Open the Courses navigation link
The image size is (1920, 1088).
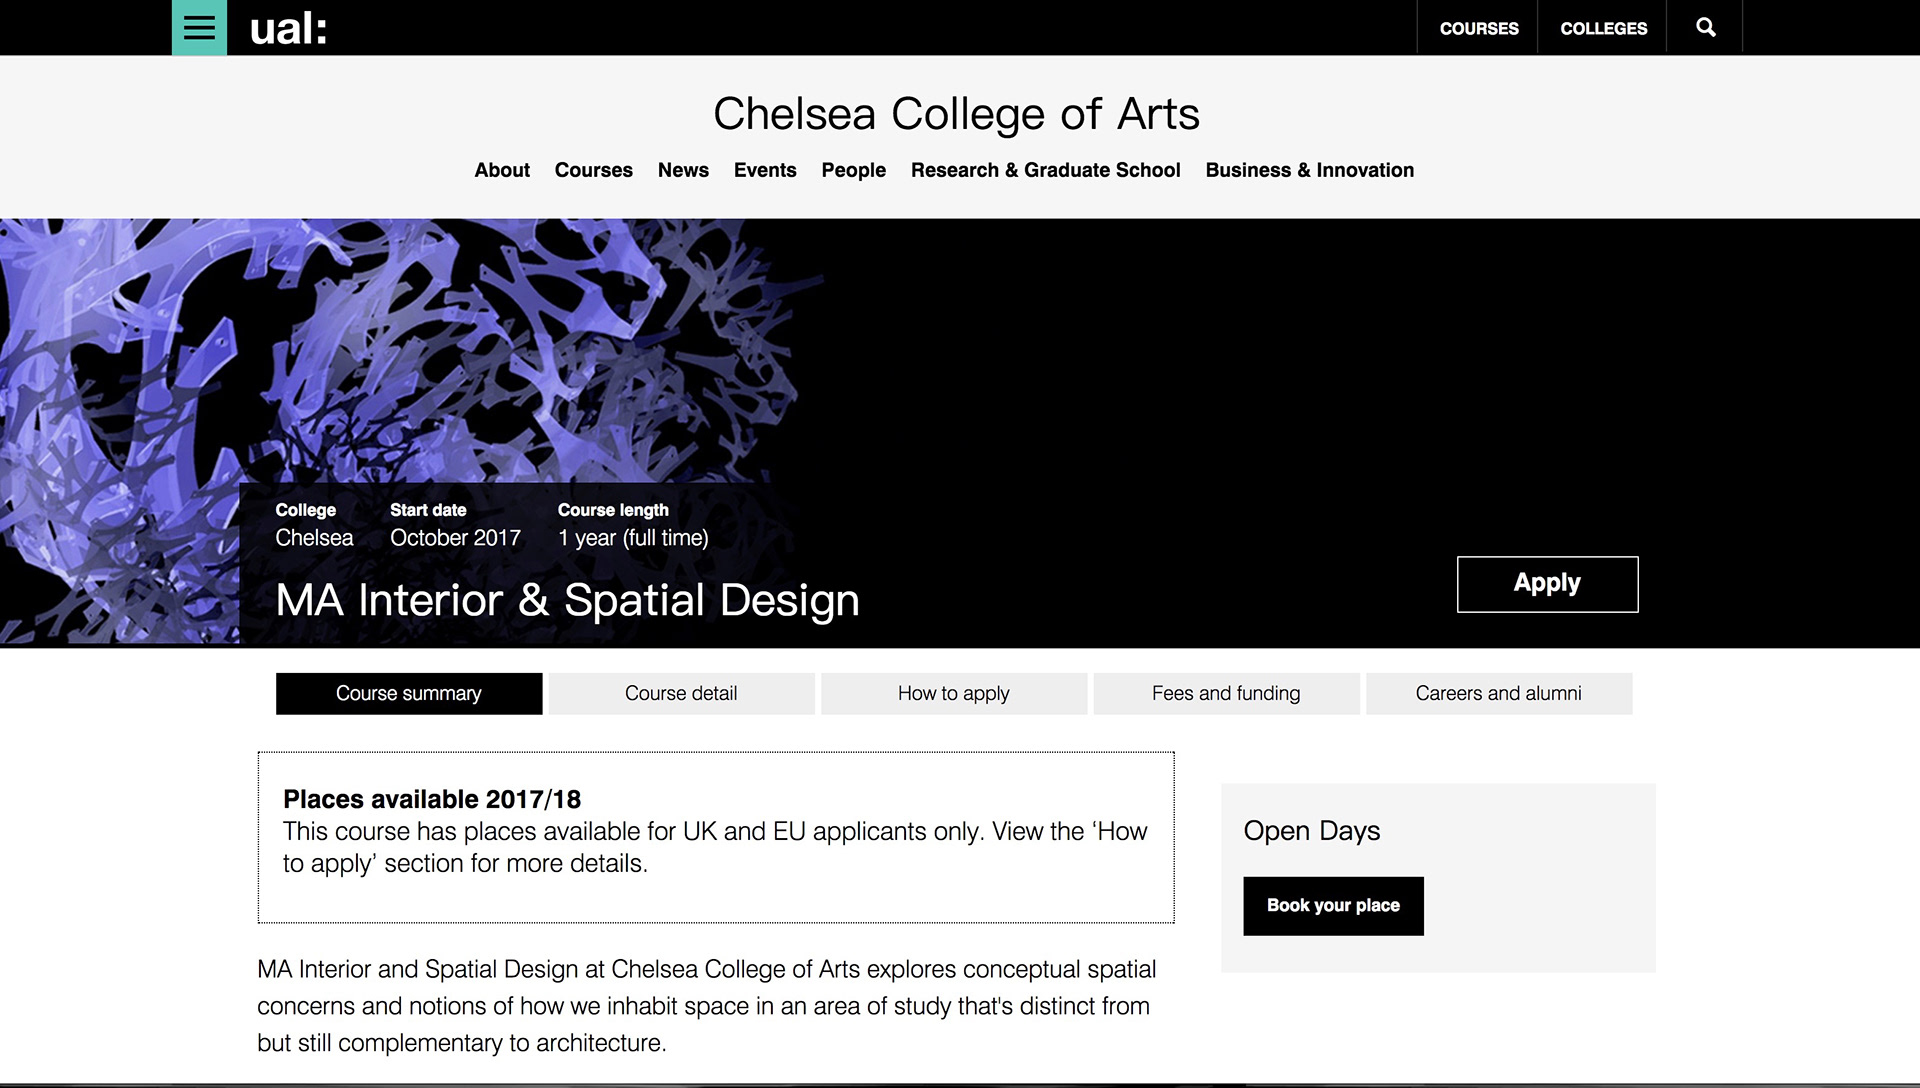(x=593, y=170)
